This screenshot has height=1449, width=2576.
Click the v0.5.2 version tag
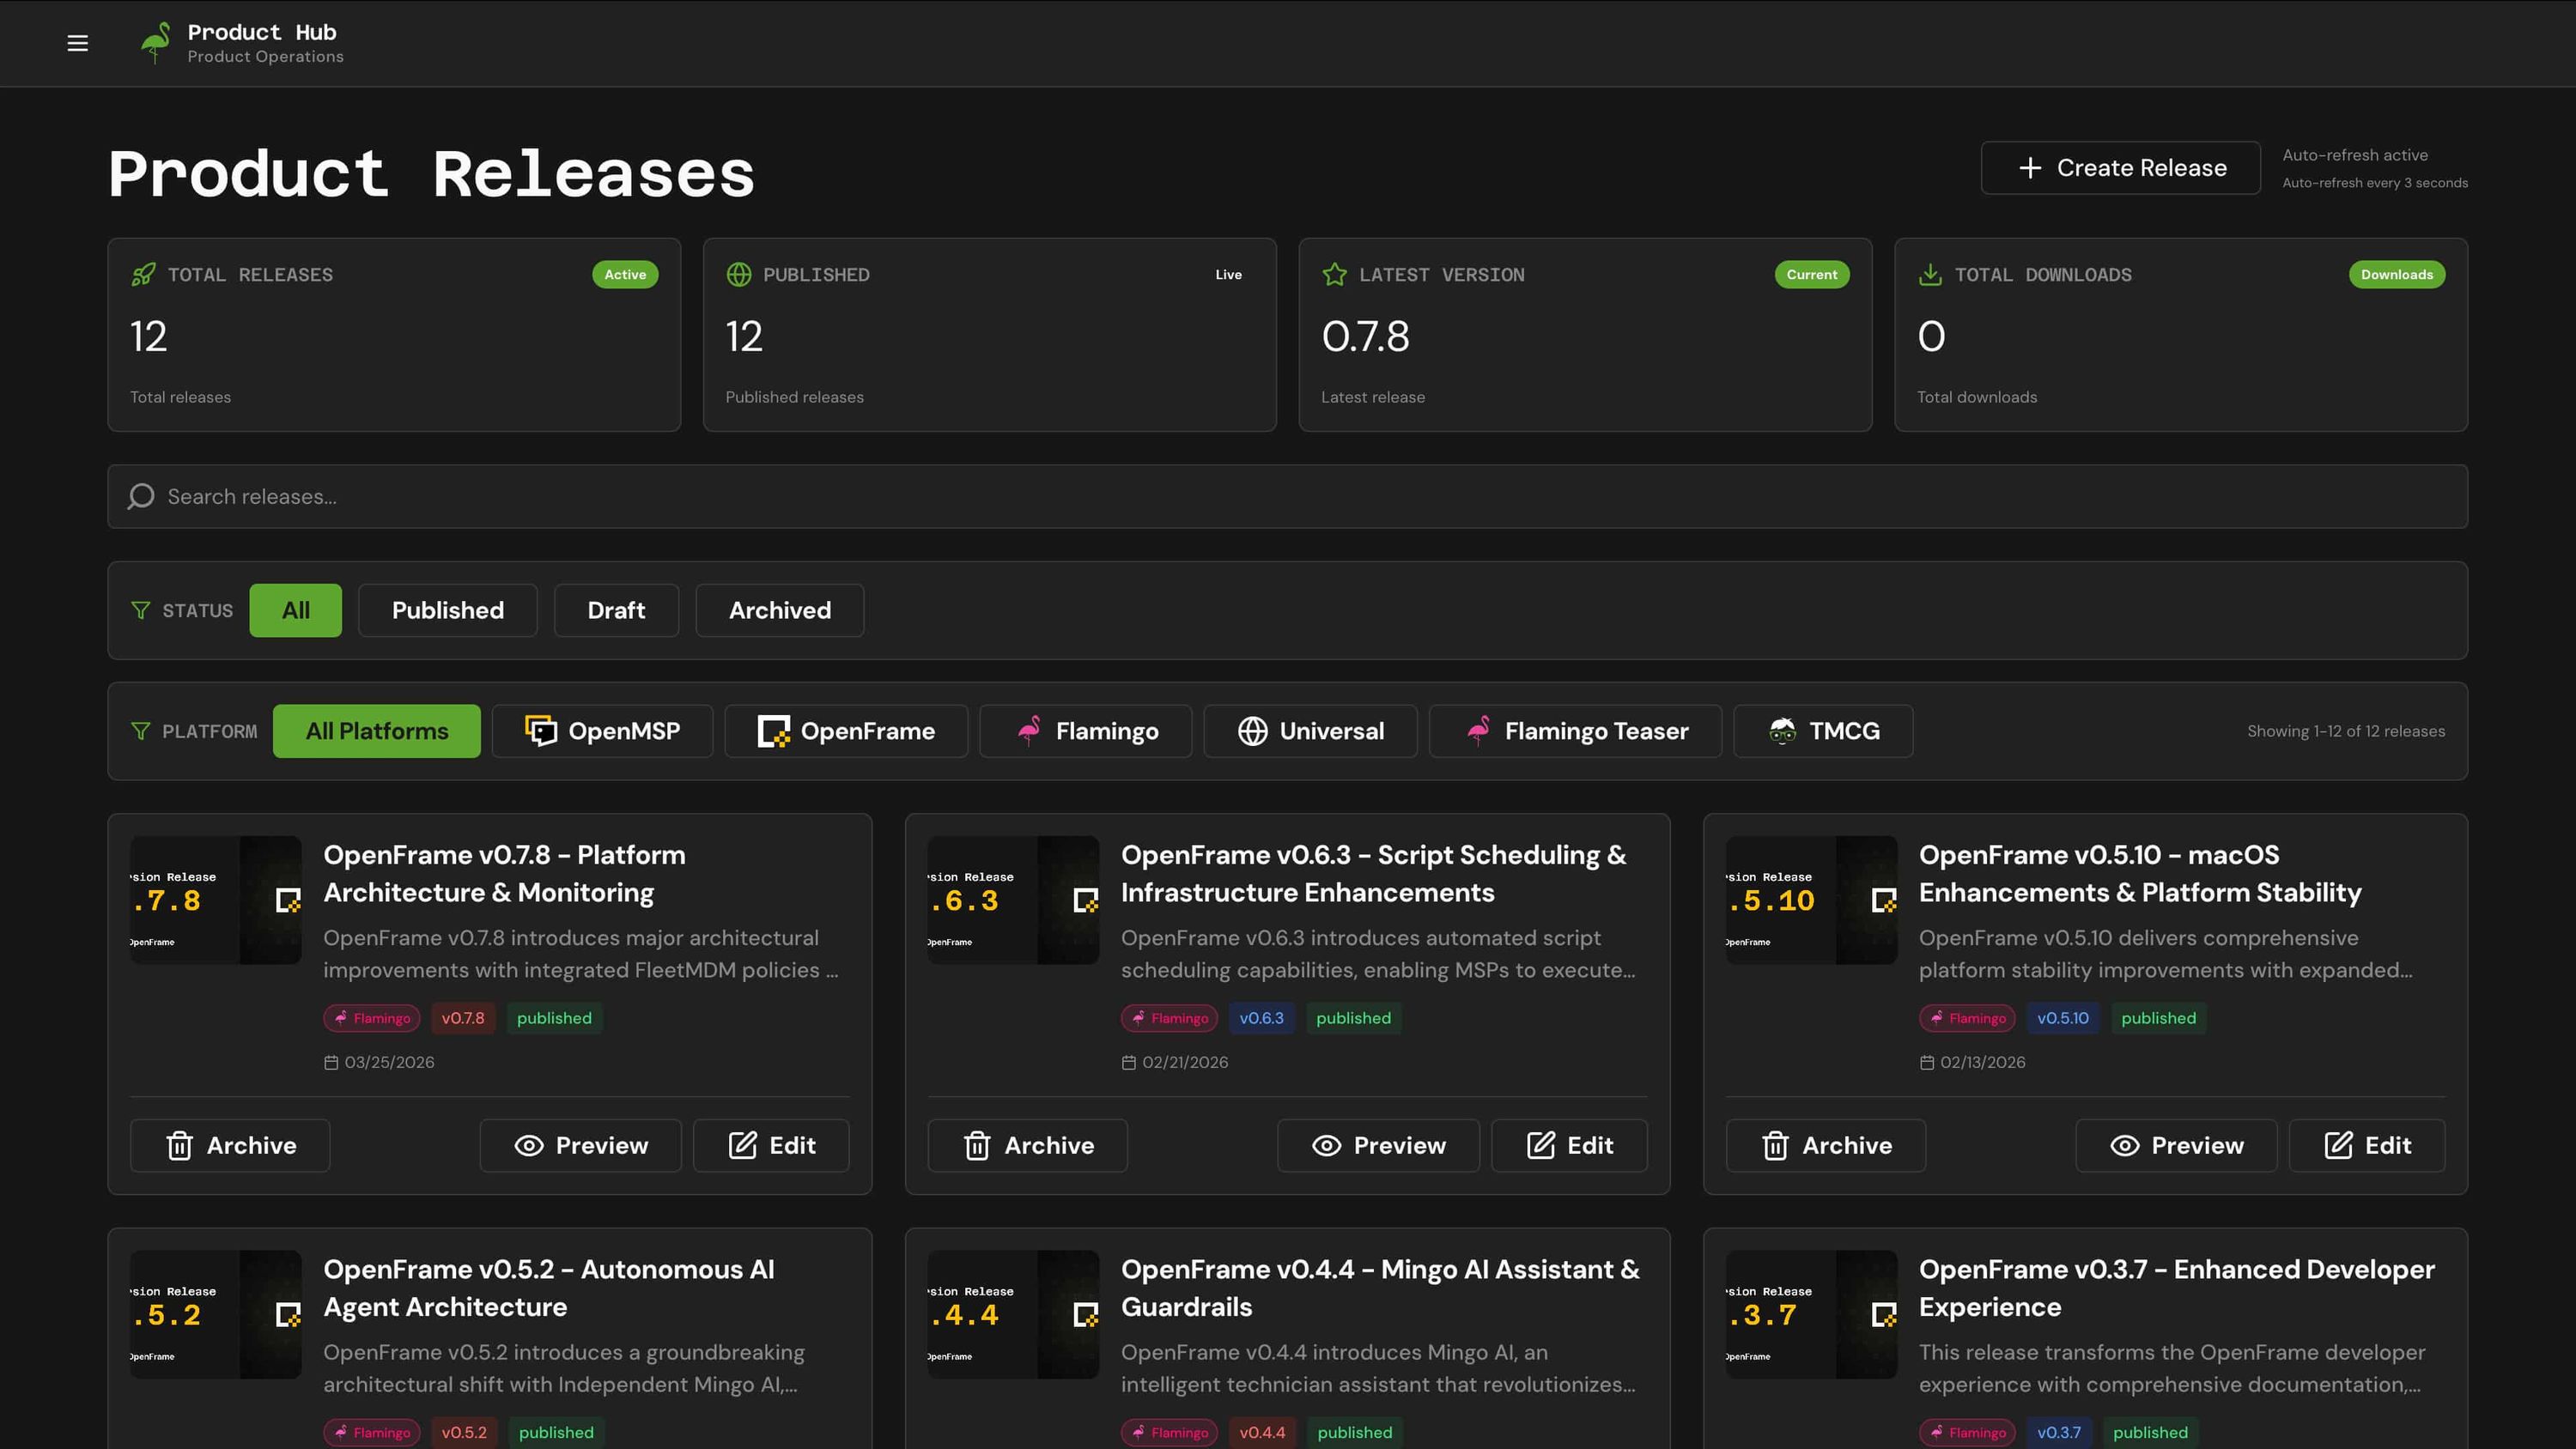pyautogui.click(x=464, y=1433)
